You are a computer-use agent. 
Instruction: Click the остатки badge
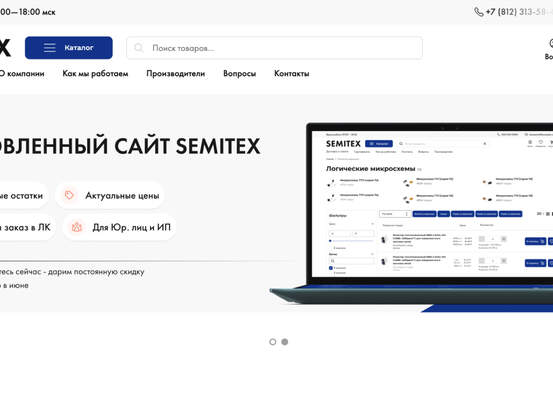point(24,195)
